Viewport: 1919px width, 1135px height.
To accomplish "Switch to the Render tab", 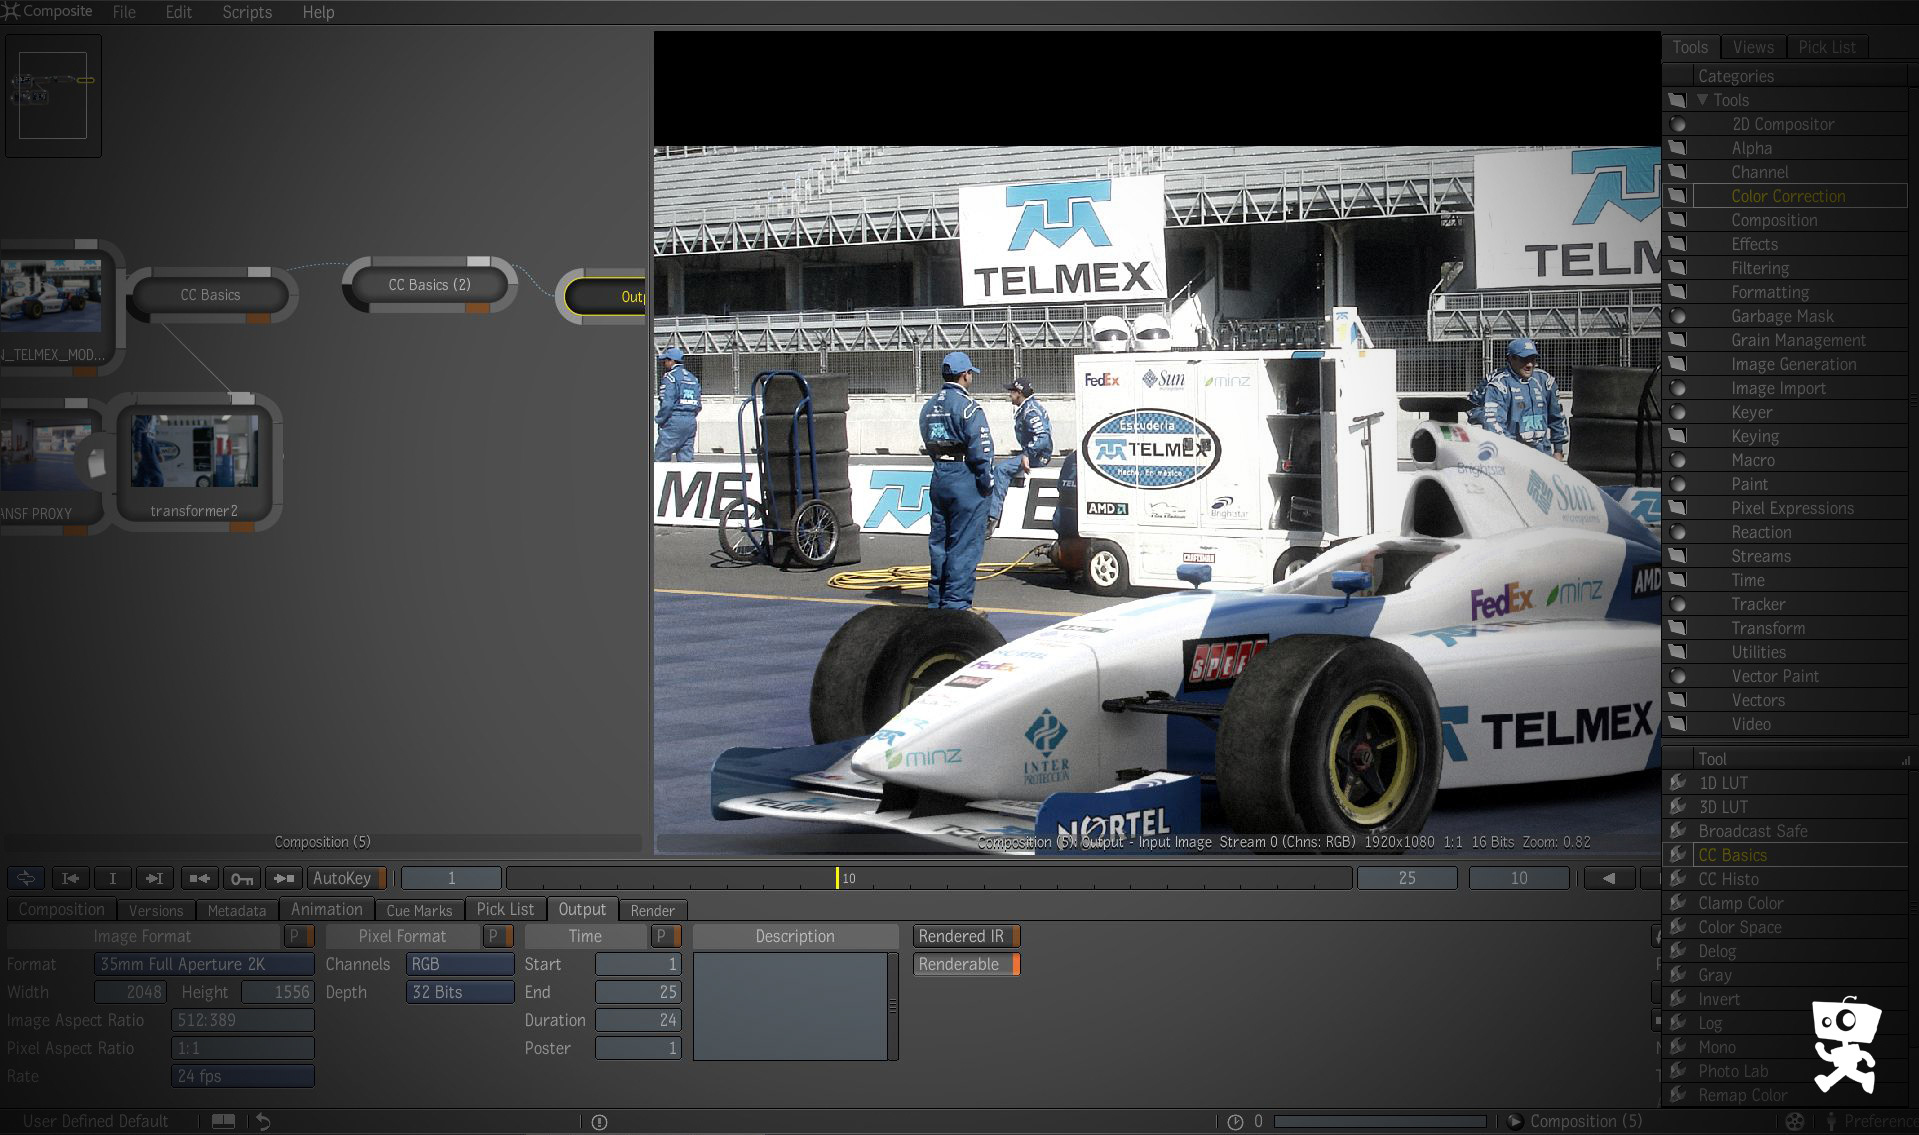I will [652, 910].
